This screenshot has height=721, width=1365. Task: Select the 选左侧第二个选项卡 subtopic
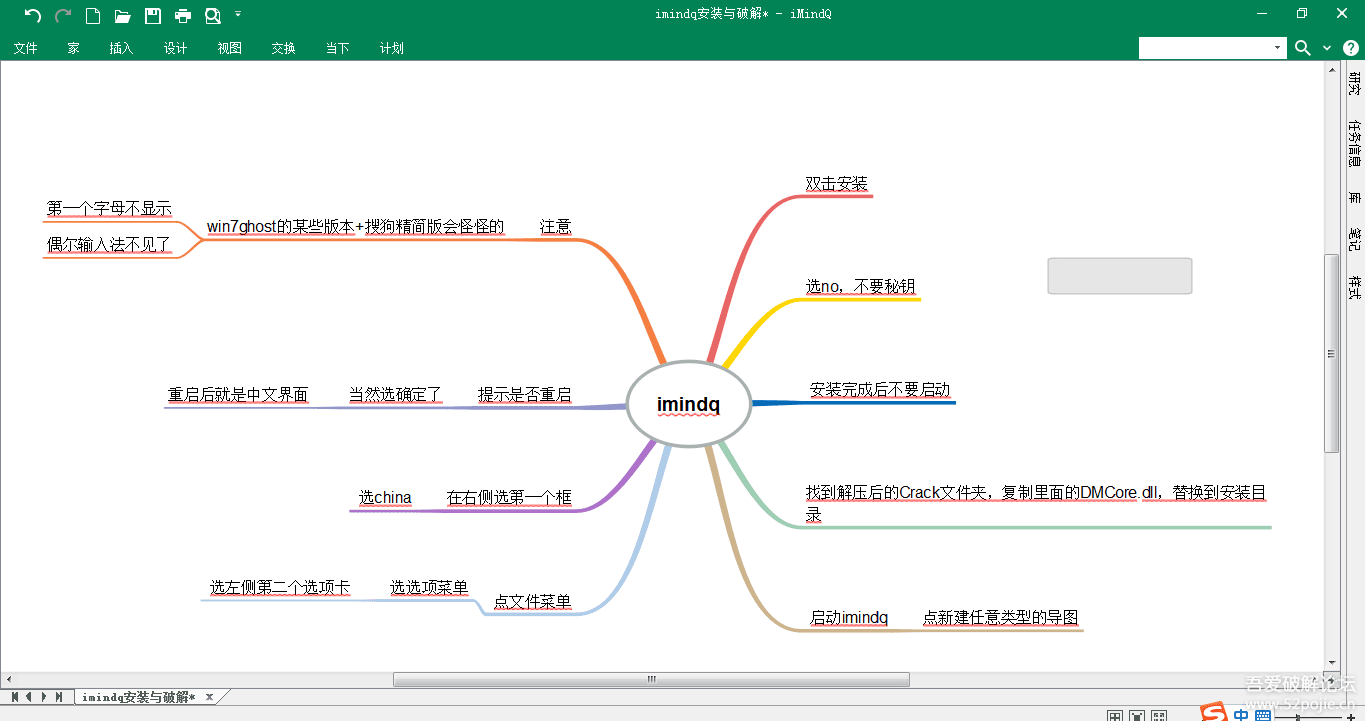280,587
